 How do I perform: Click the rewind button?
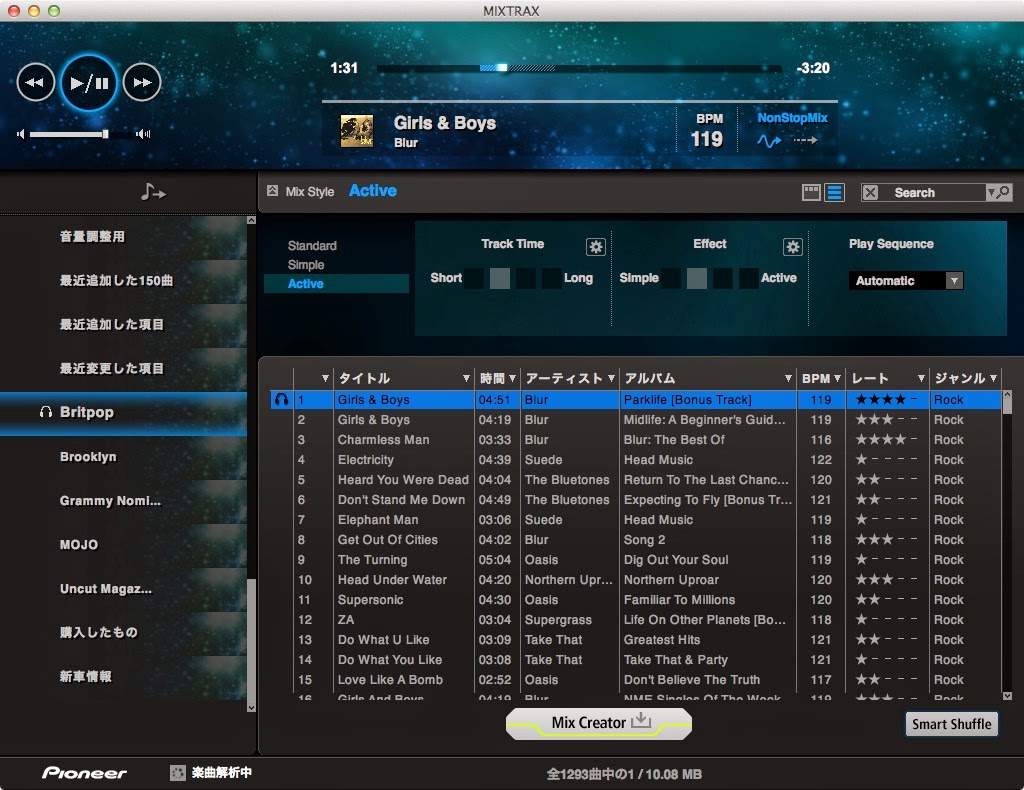[x=35, y=82]
